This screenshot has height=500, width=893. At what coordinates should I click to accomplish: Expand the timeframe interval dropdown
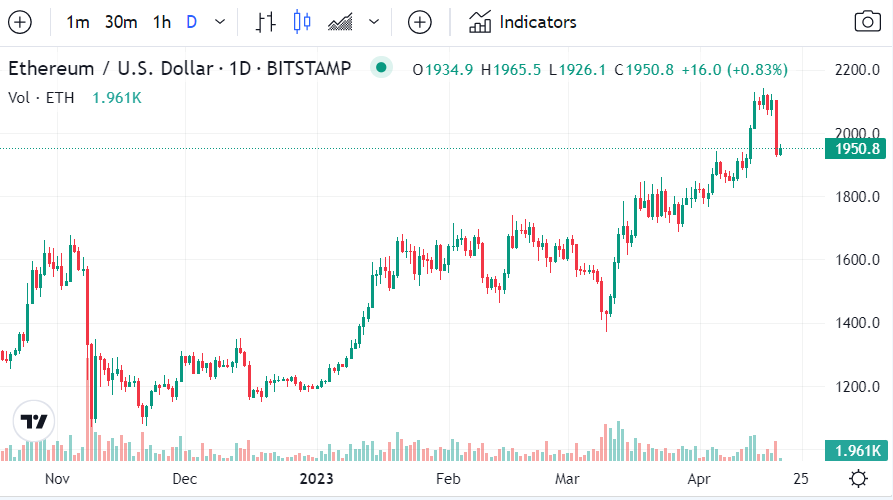point(220,22)
